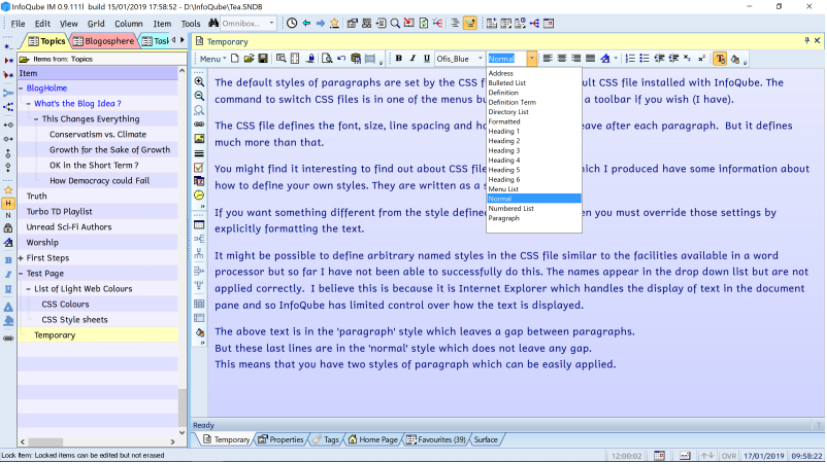827x465 pixels.
Task: Undo the last edit with the undo arrow
Action: [342, 59]
